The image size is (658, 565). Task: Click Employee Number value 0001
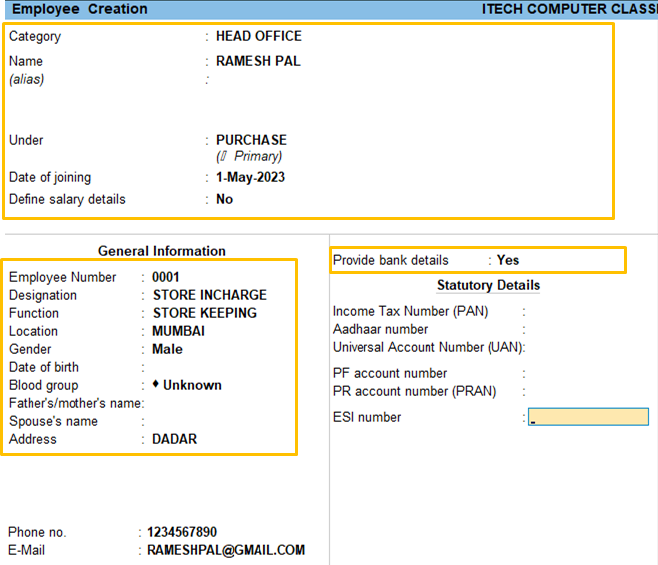click(x=165, y=277)
